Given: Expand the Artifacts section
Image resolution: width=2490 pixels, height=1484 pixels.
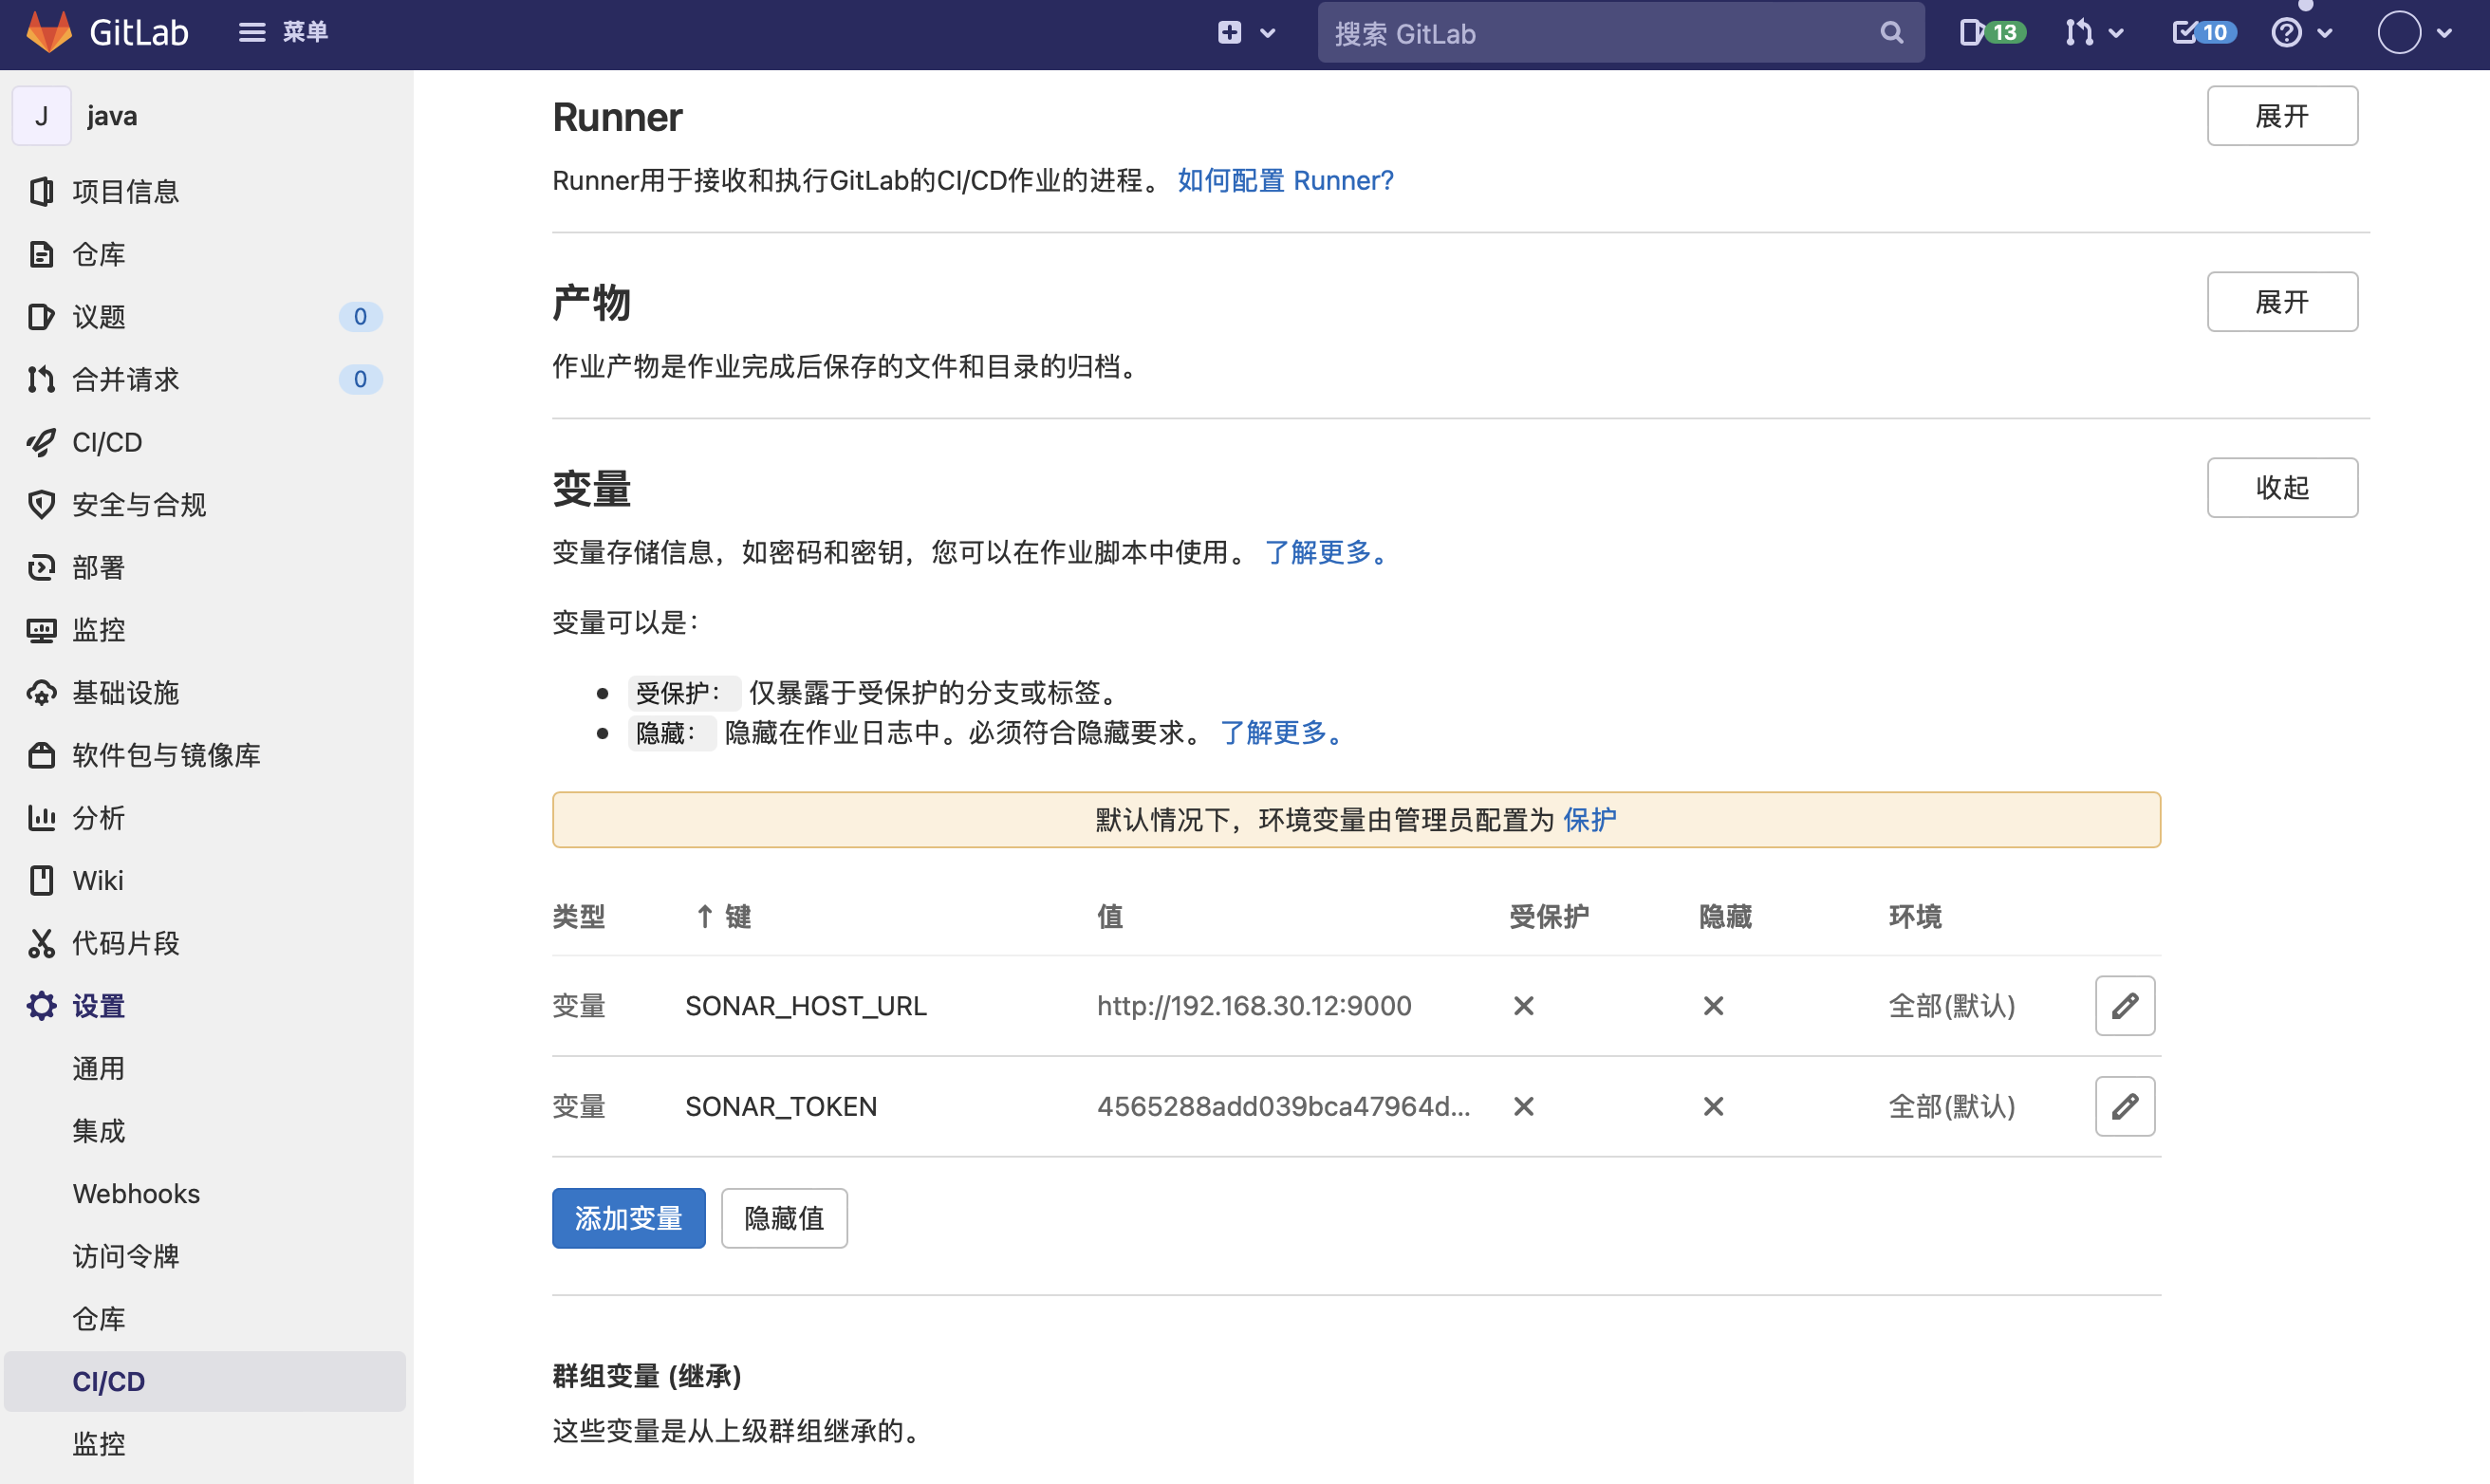Looking at the screenshot, I should pyautogui.click(x=2281, y=302).
